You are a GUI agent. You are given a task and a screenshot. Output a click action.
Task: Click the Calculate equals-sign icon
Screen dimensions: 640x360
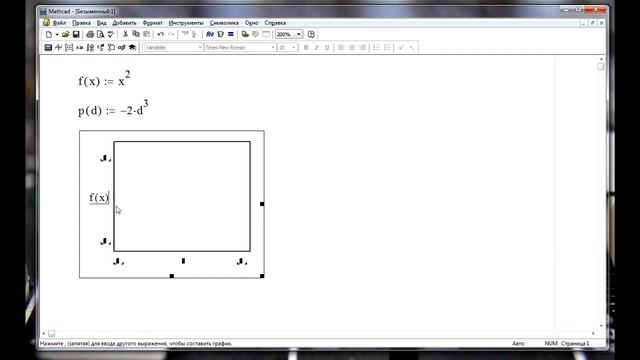click(231, 34)
